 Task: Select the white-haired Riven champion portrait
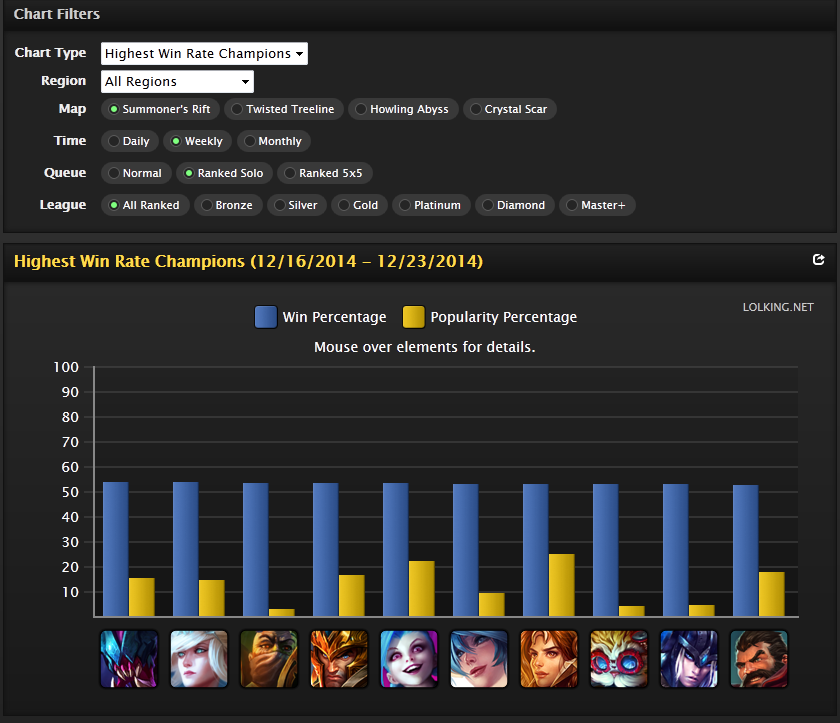pos(199,659)
